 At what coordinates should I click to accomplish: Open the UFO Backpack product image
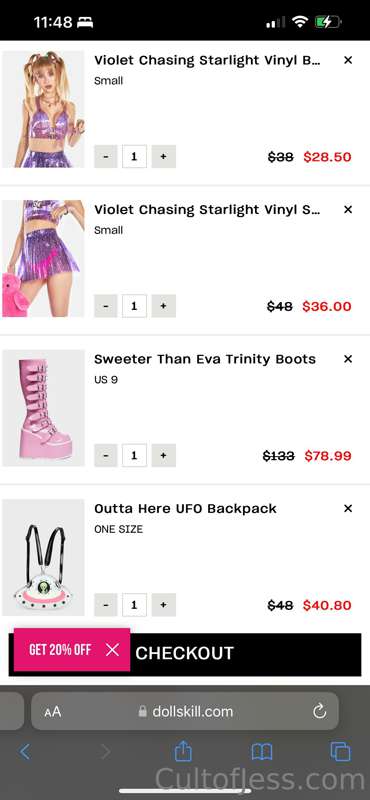(x=43, y=558)
